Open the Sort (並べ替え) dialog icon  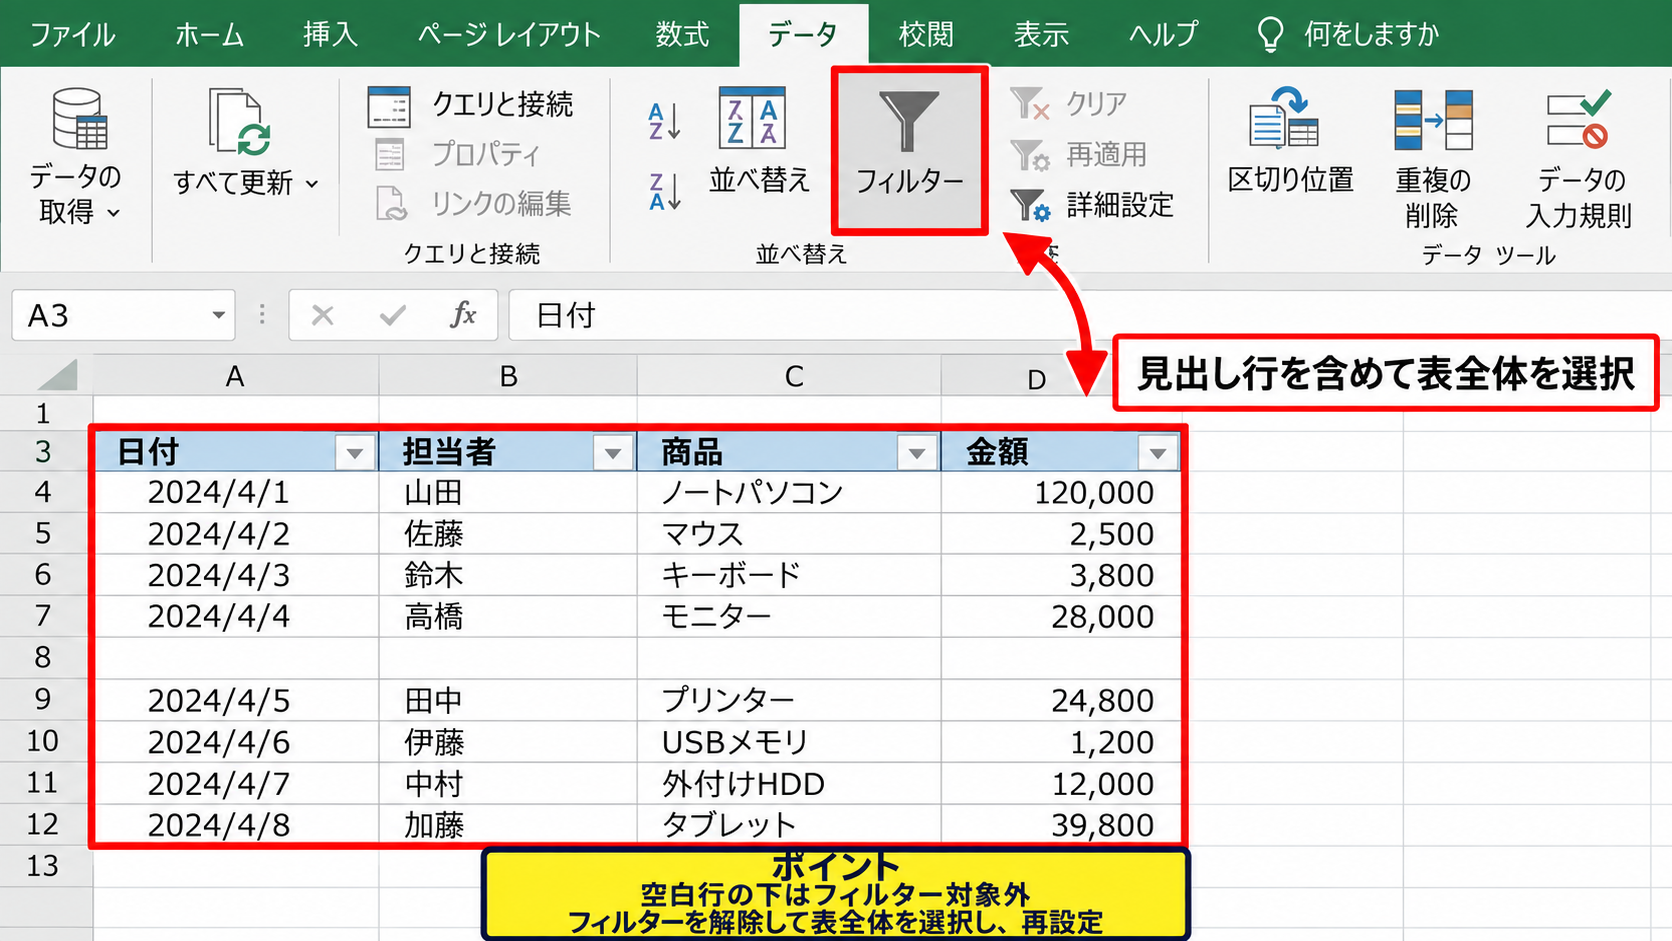tap(752, 118)
